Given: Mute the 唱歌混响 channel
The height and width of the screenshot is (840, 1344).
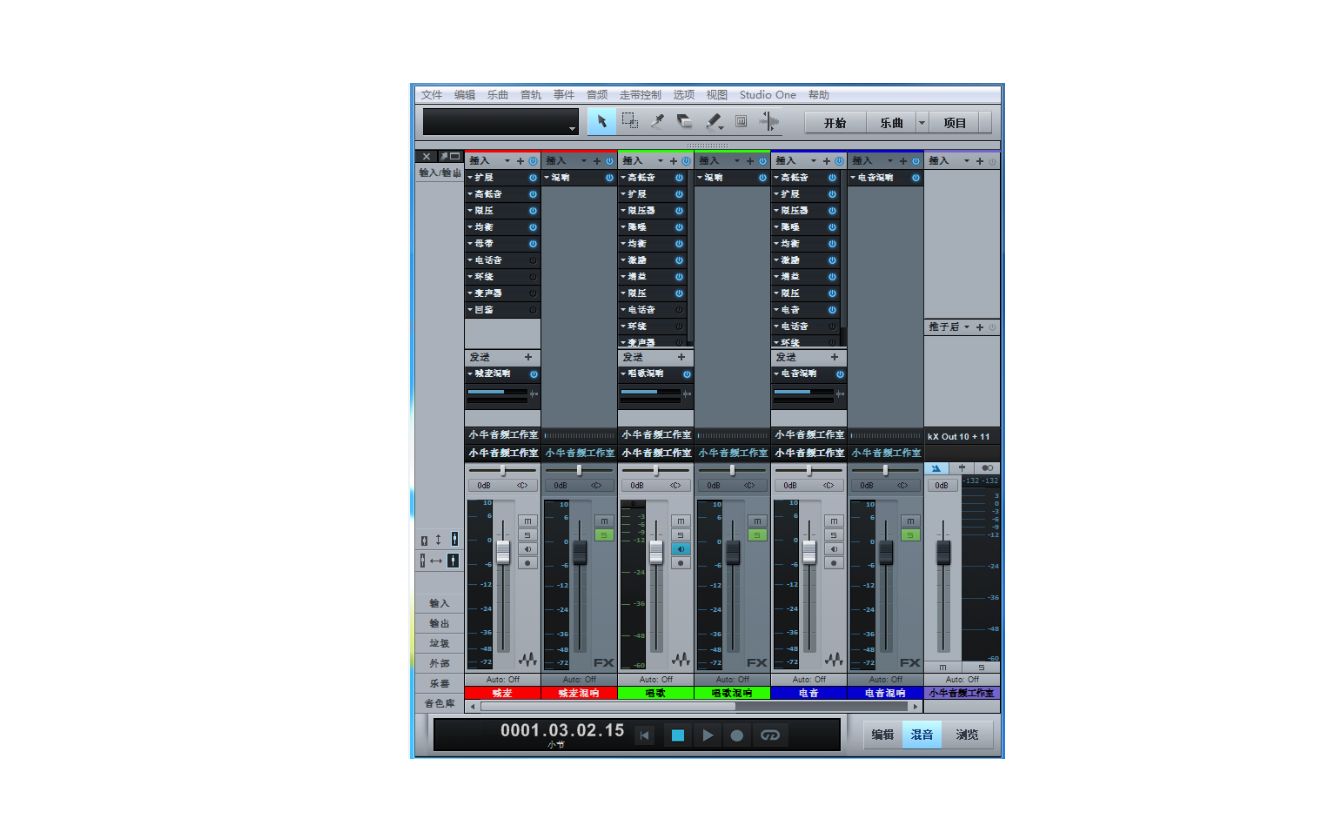Looking at the screenshot, I should pos(757,521).
